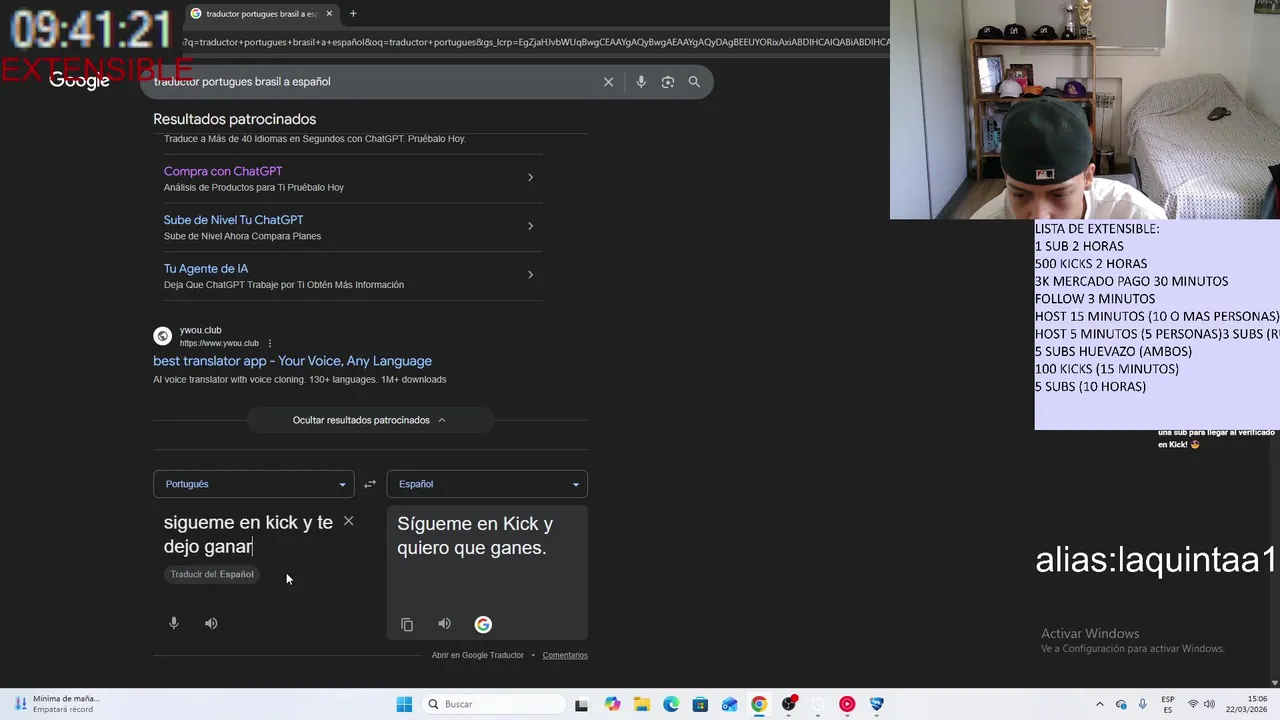The width and height of the screenshot is (1280, 720).
Task: Expand the Compra con ChatGPT sitelink
Action: [x=530, y=177]
